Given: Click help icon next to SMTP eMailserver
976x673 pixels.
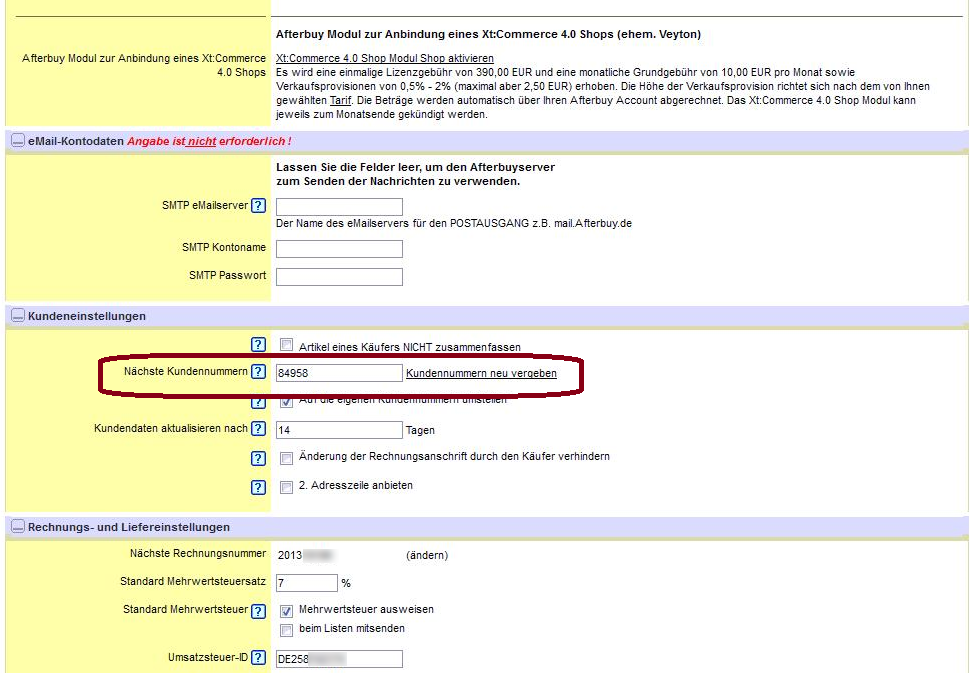Looking at the screenshot, I should [258, 206].
